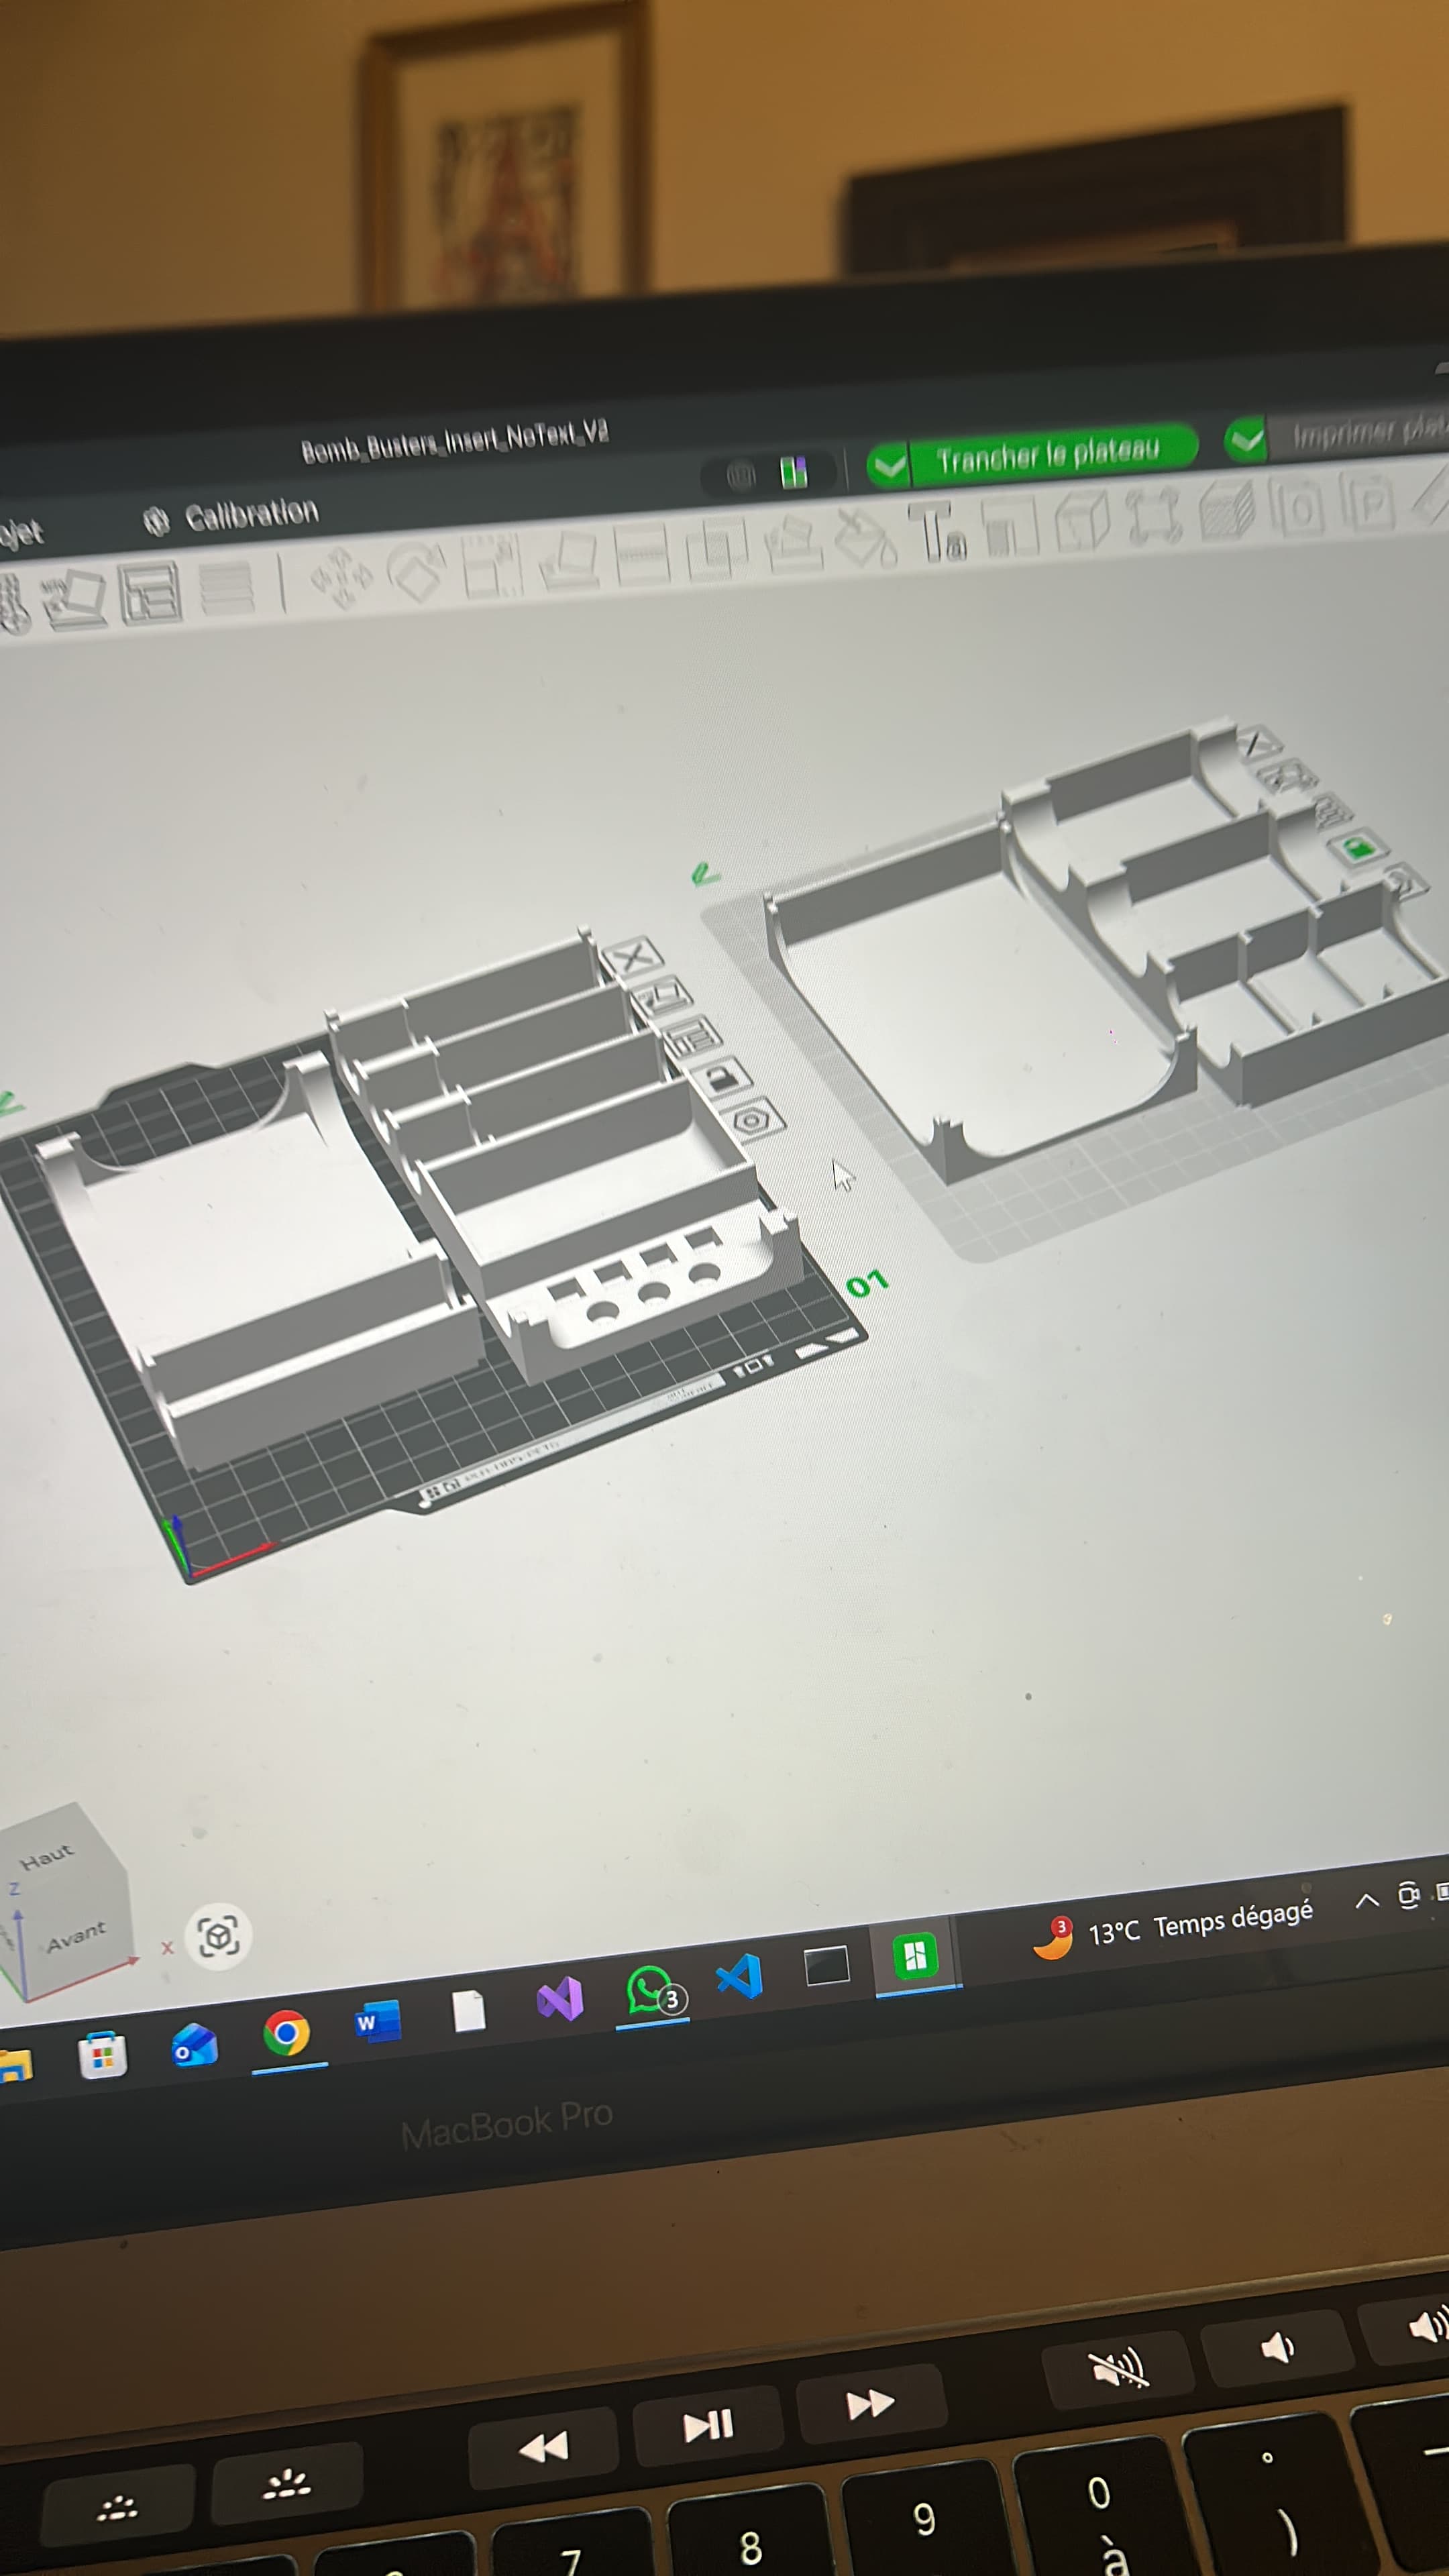This screenshot has width=1449, height=2576.
Task: Open Microsoft Store from the taskbar
Action: 102,2056
